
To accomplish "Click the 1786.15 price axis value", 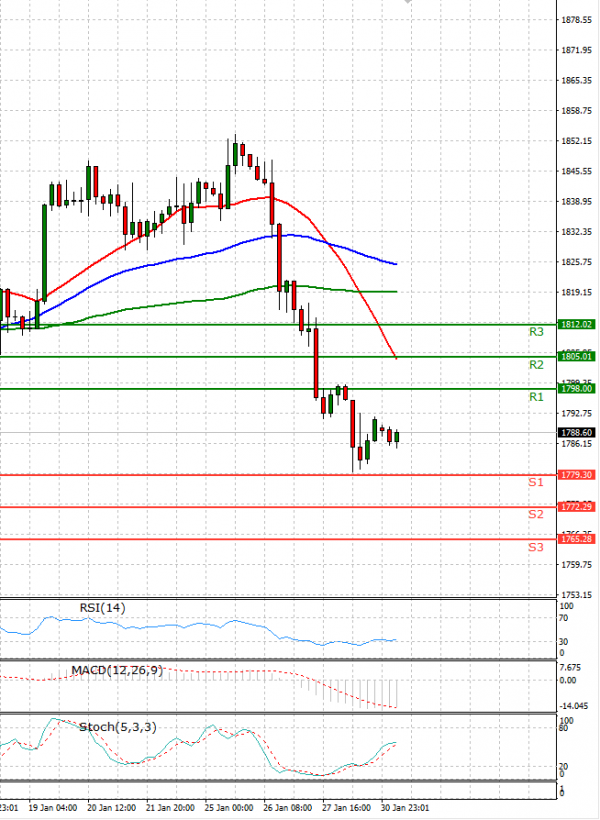I will point(576,444).
